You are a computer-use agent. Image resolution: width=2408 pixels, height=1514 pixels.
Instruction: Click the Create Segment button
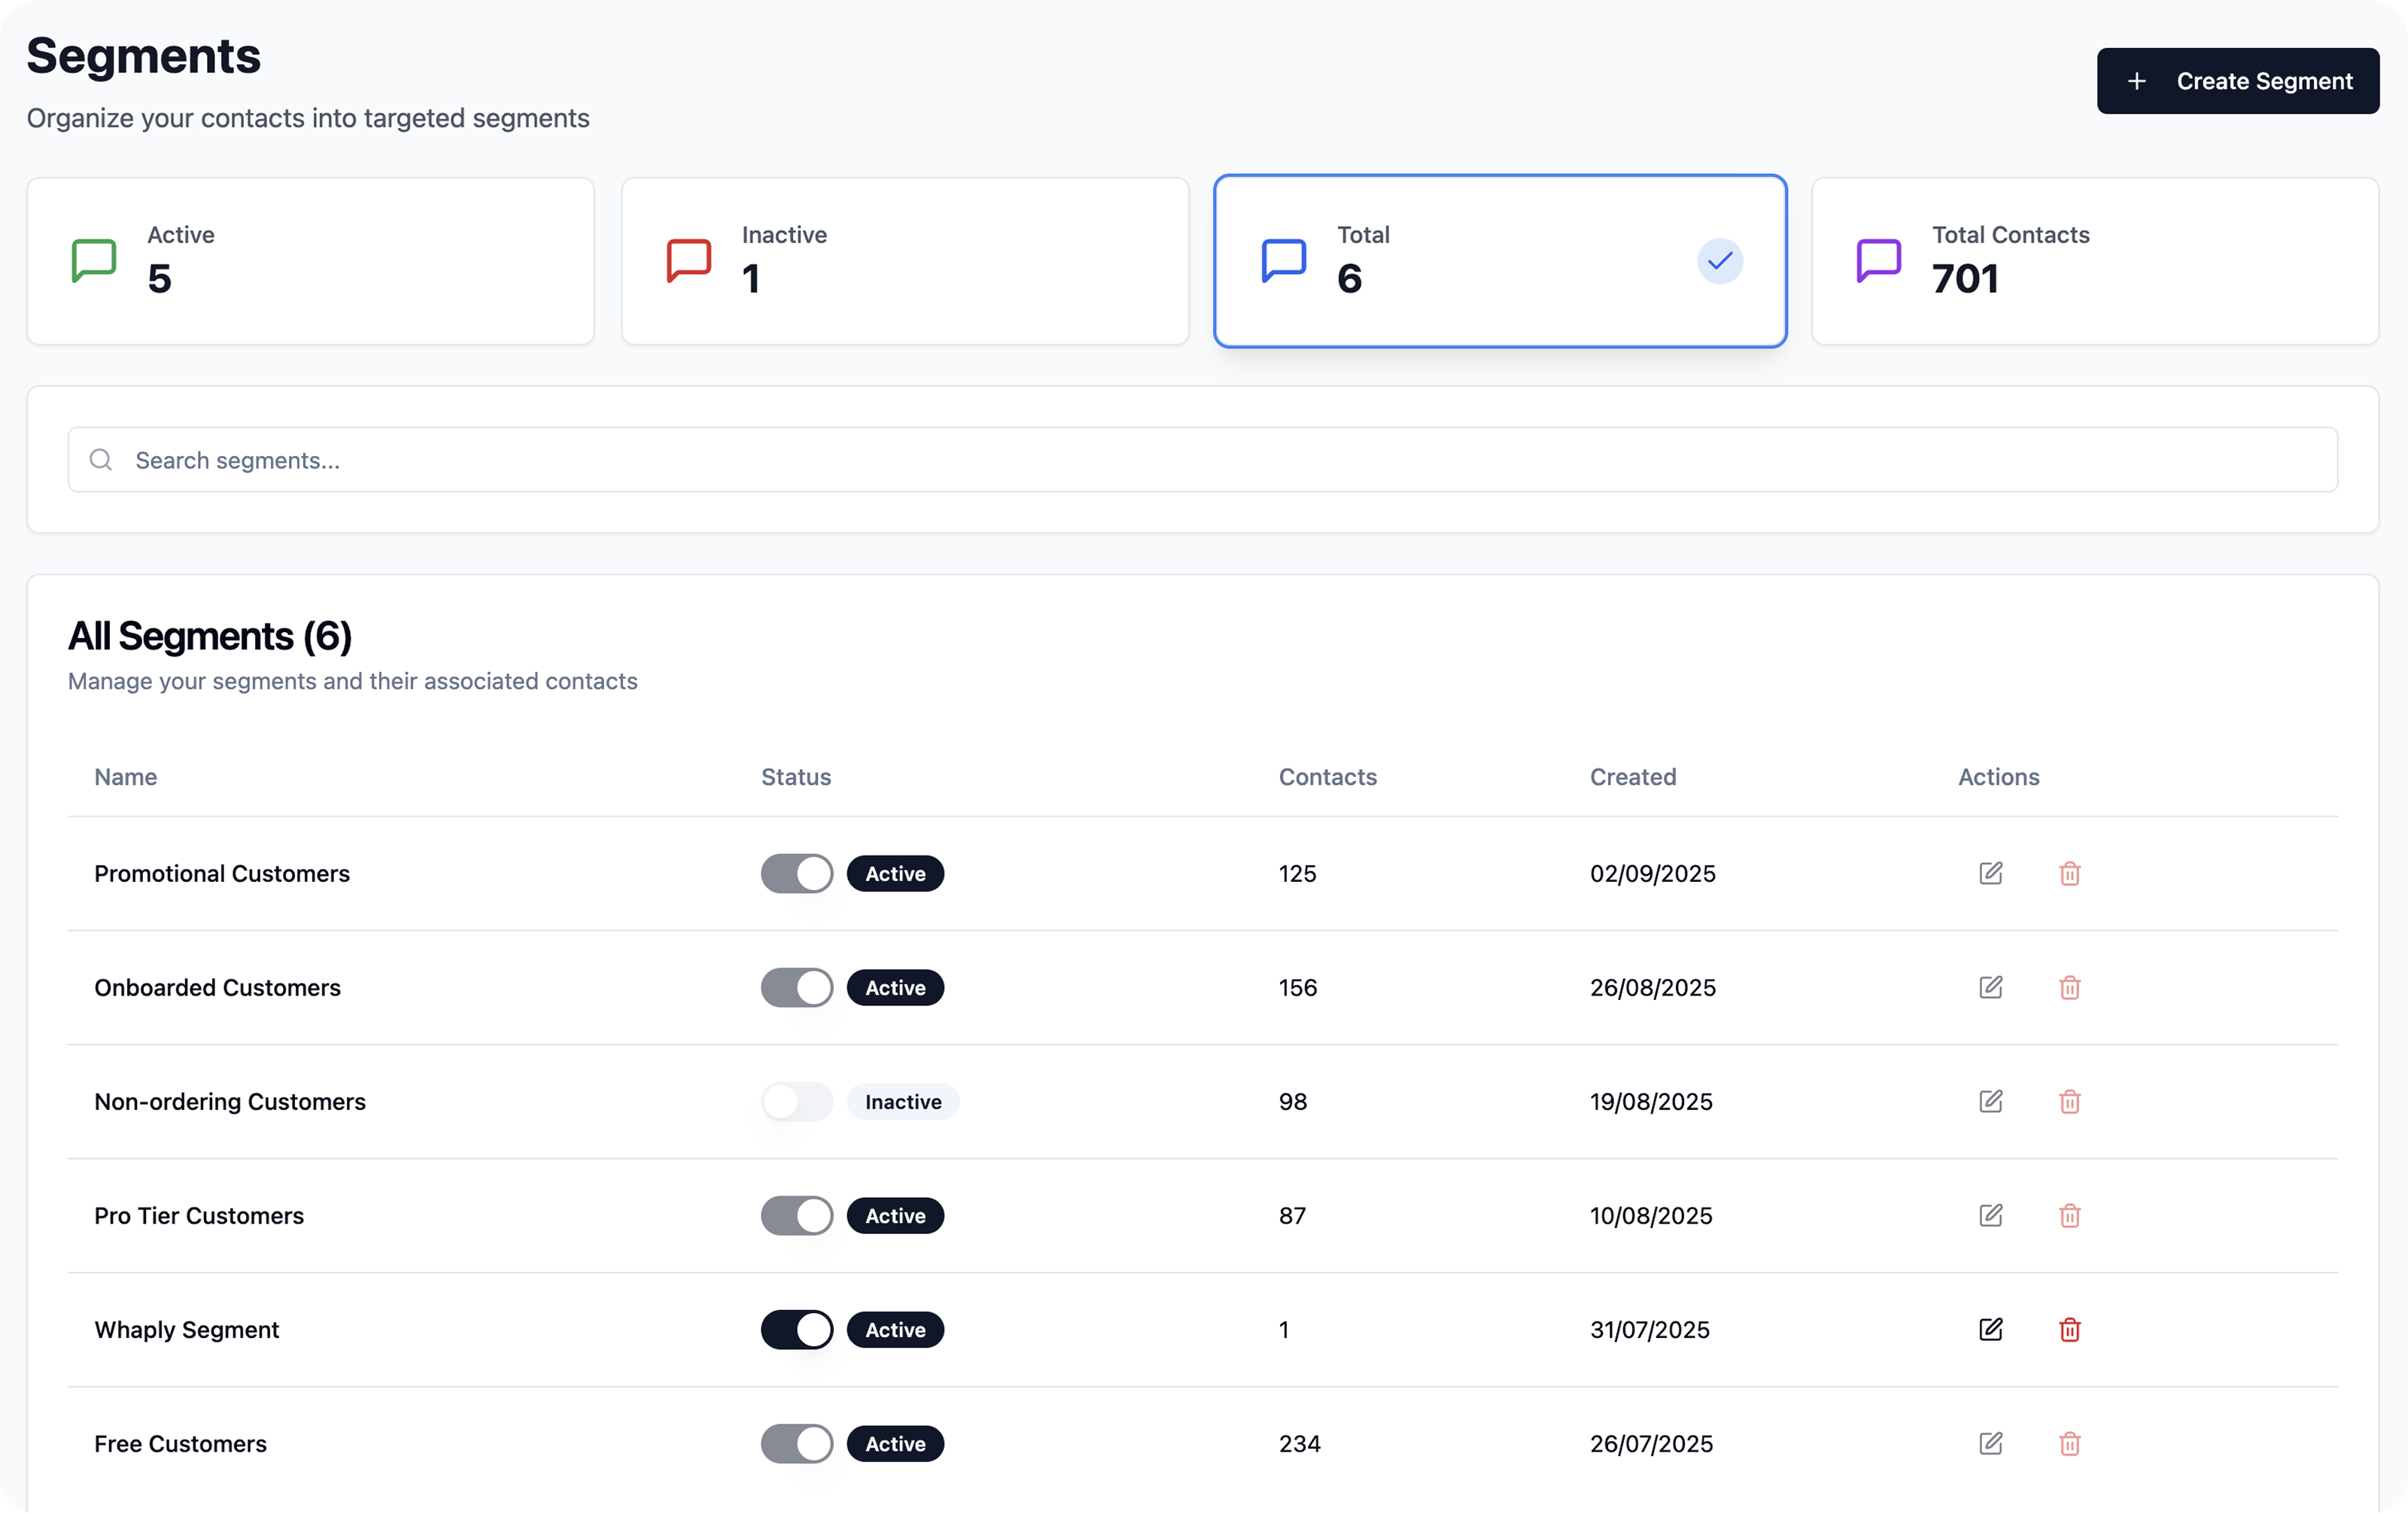[x=2237, y=81]
